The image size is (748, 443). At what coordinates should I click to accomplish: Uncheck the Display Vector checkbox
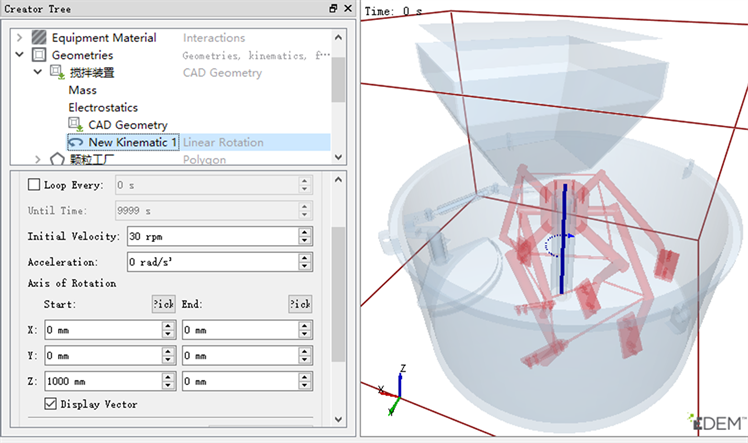point(50,404)
